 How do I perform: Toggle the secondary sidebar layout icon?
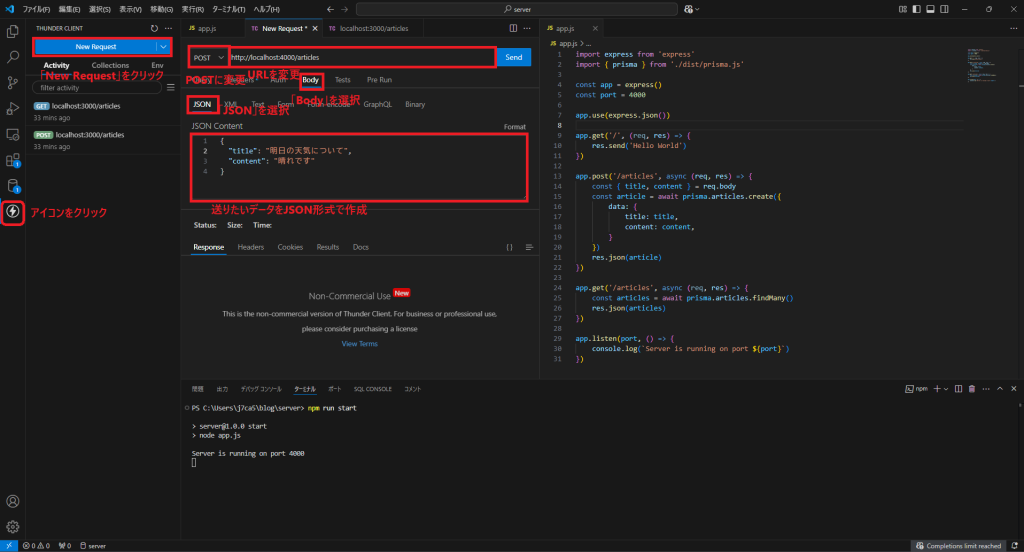[945, 9]
